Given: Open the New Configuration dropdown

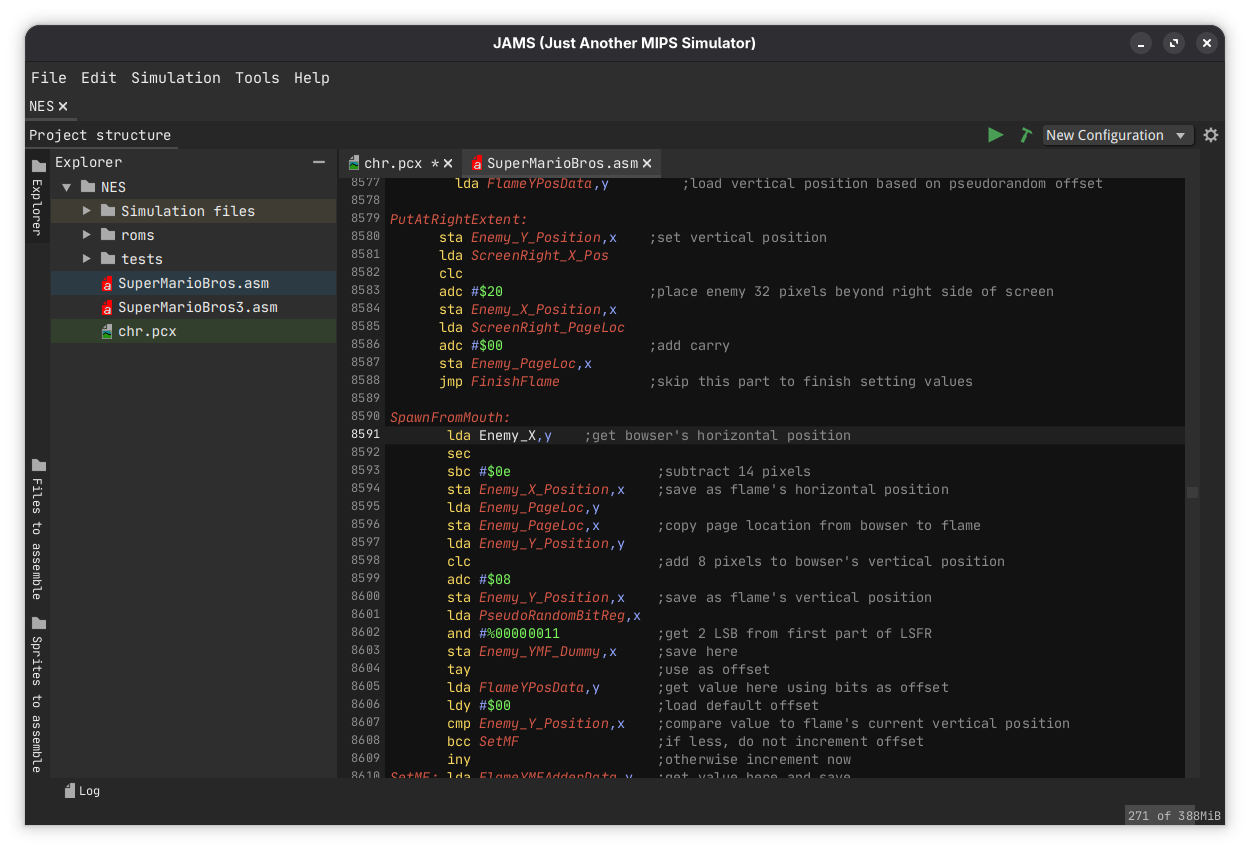Looking at the screenshot, I should (1117, 134).
